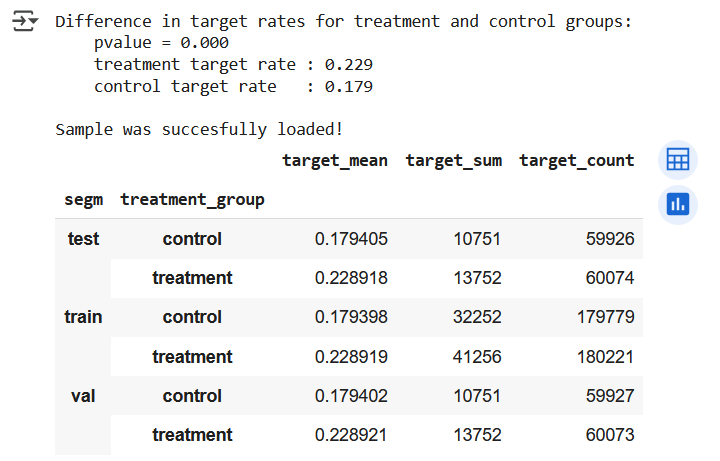
Task: Click the 60073 target_count cell
Action: click(x=609, y=435)
